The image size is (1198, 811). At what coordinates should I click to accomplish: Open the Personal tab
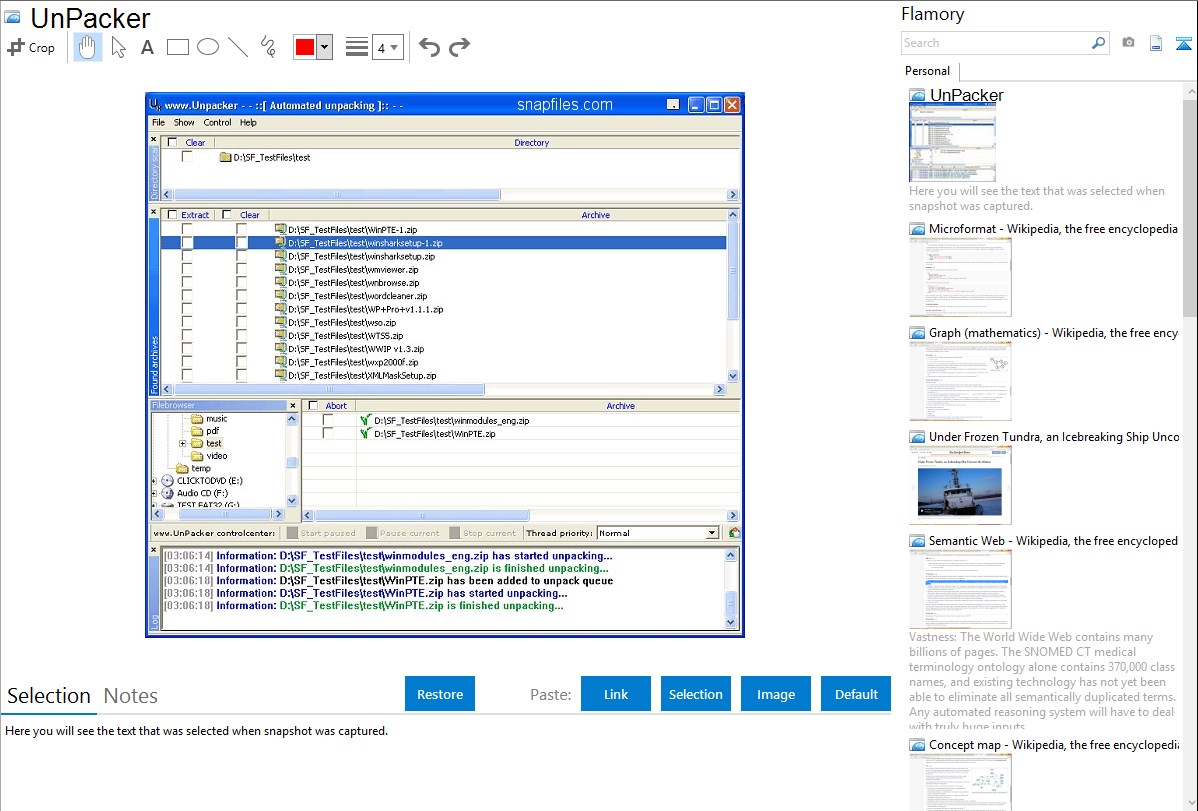927,71
